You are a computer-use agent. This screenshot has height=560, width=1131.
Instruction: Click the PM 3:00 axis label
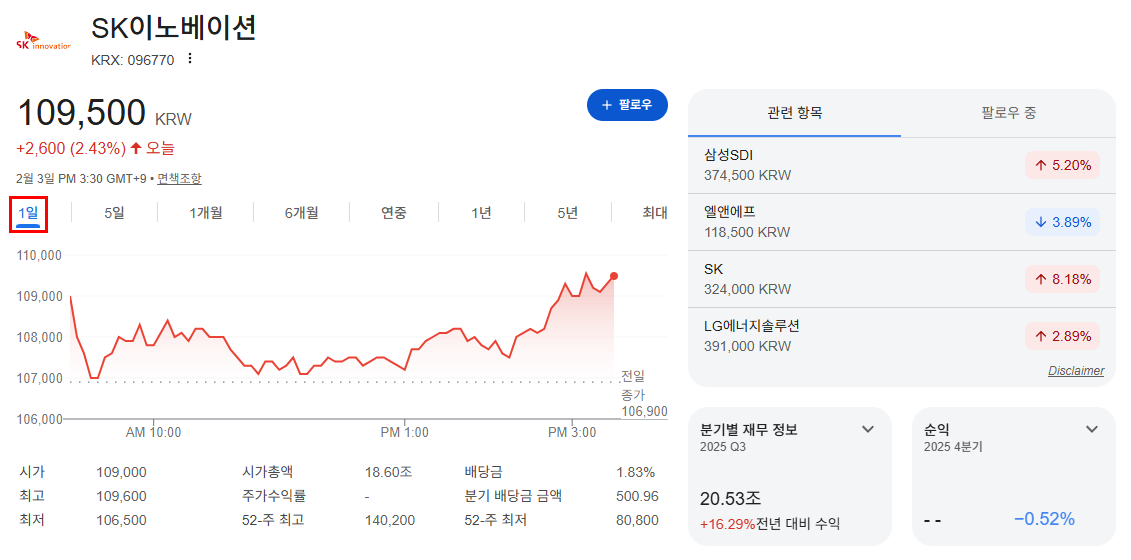click(x=572, y=433)
